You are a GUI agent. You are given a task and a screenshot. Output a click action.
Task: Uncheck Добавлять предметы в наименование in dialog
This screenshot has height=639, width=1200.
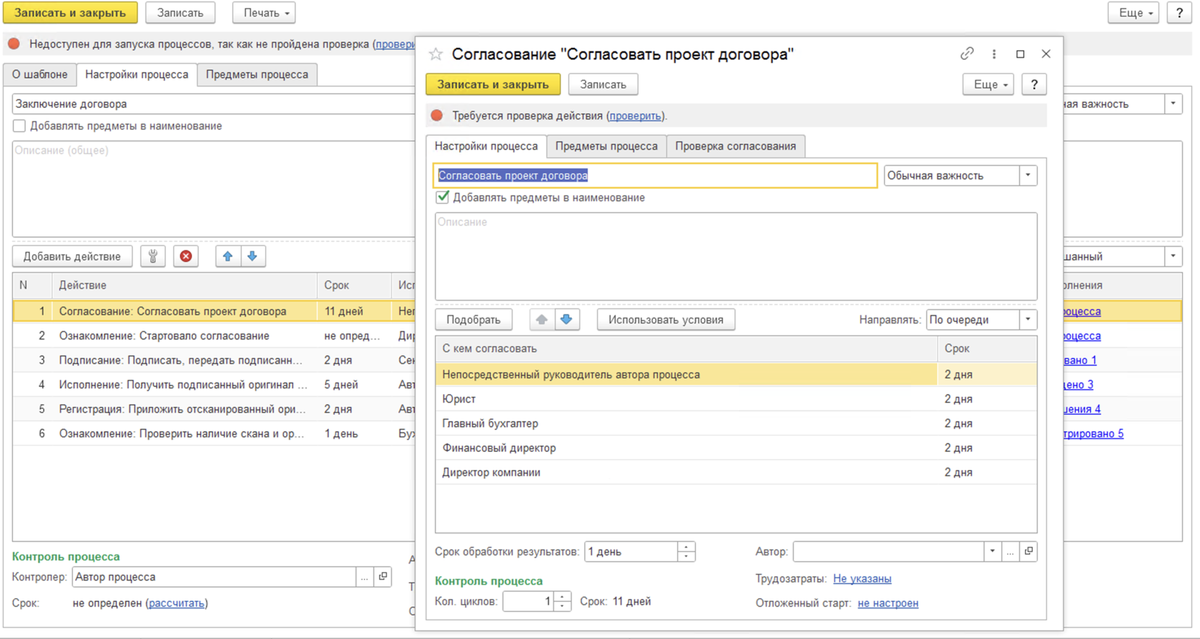coord(443,197)
